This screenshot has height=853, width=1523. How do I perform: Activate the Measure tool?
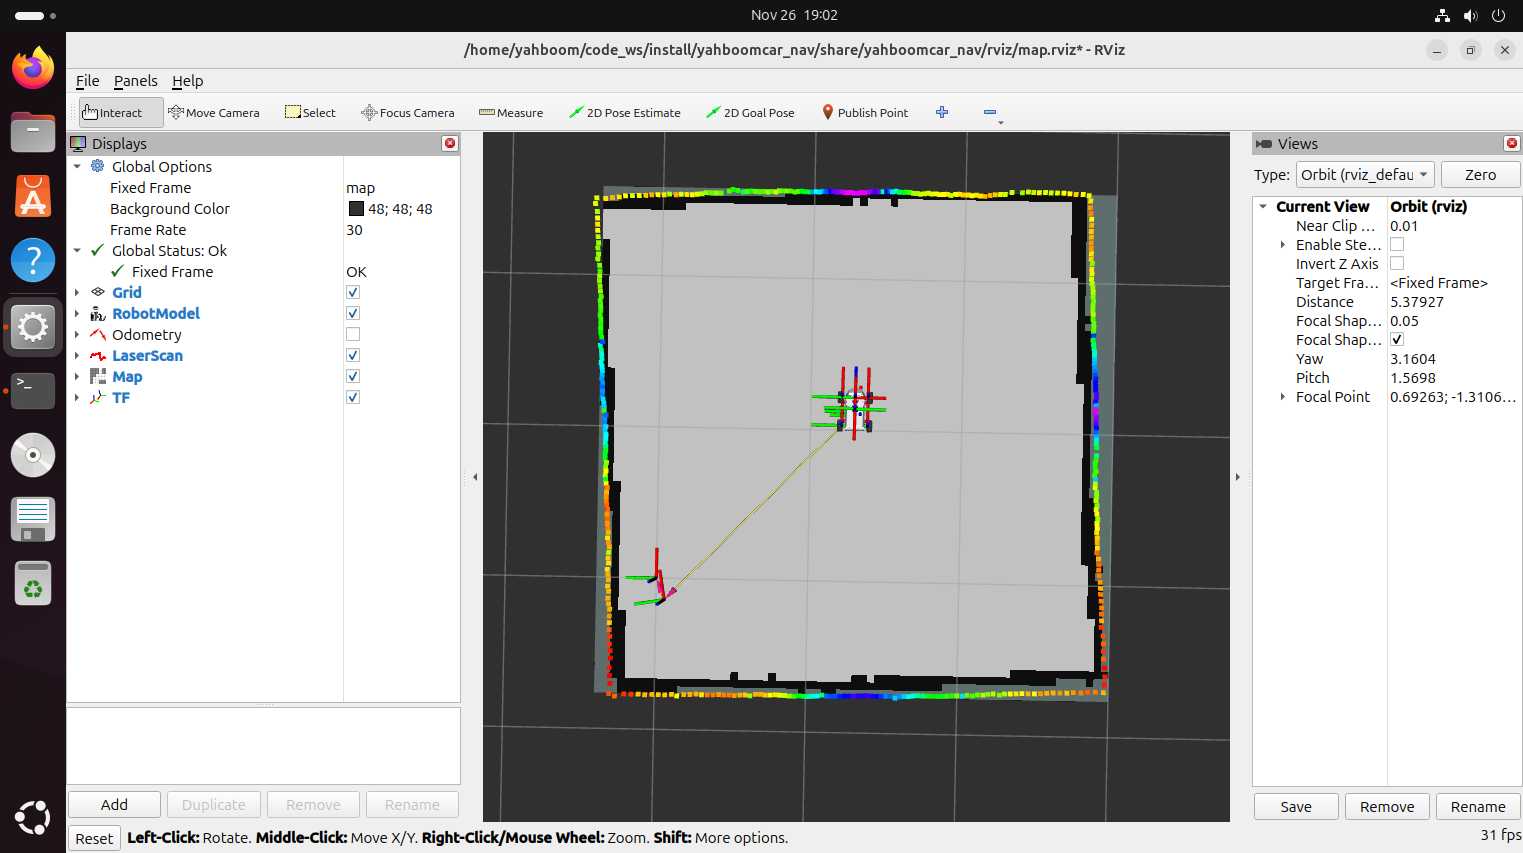coord(511,113)
